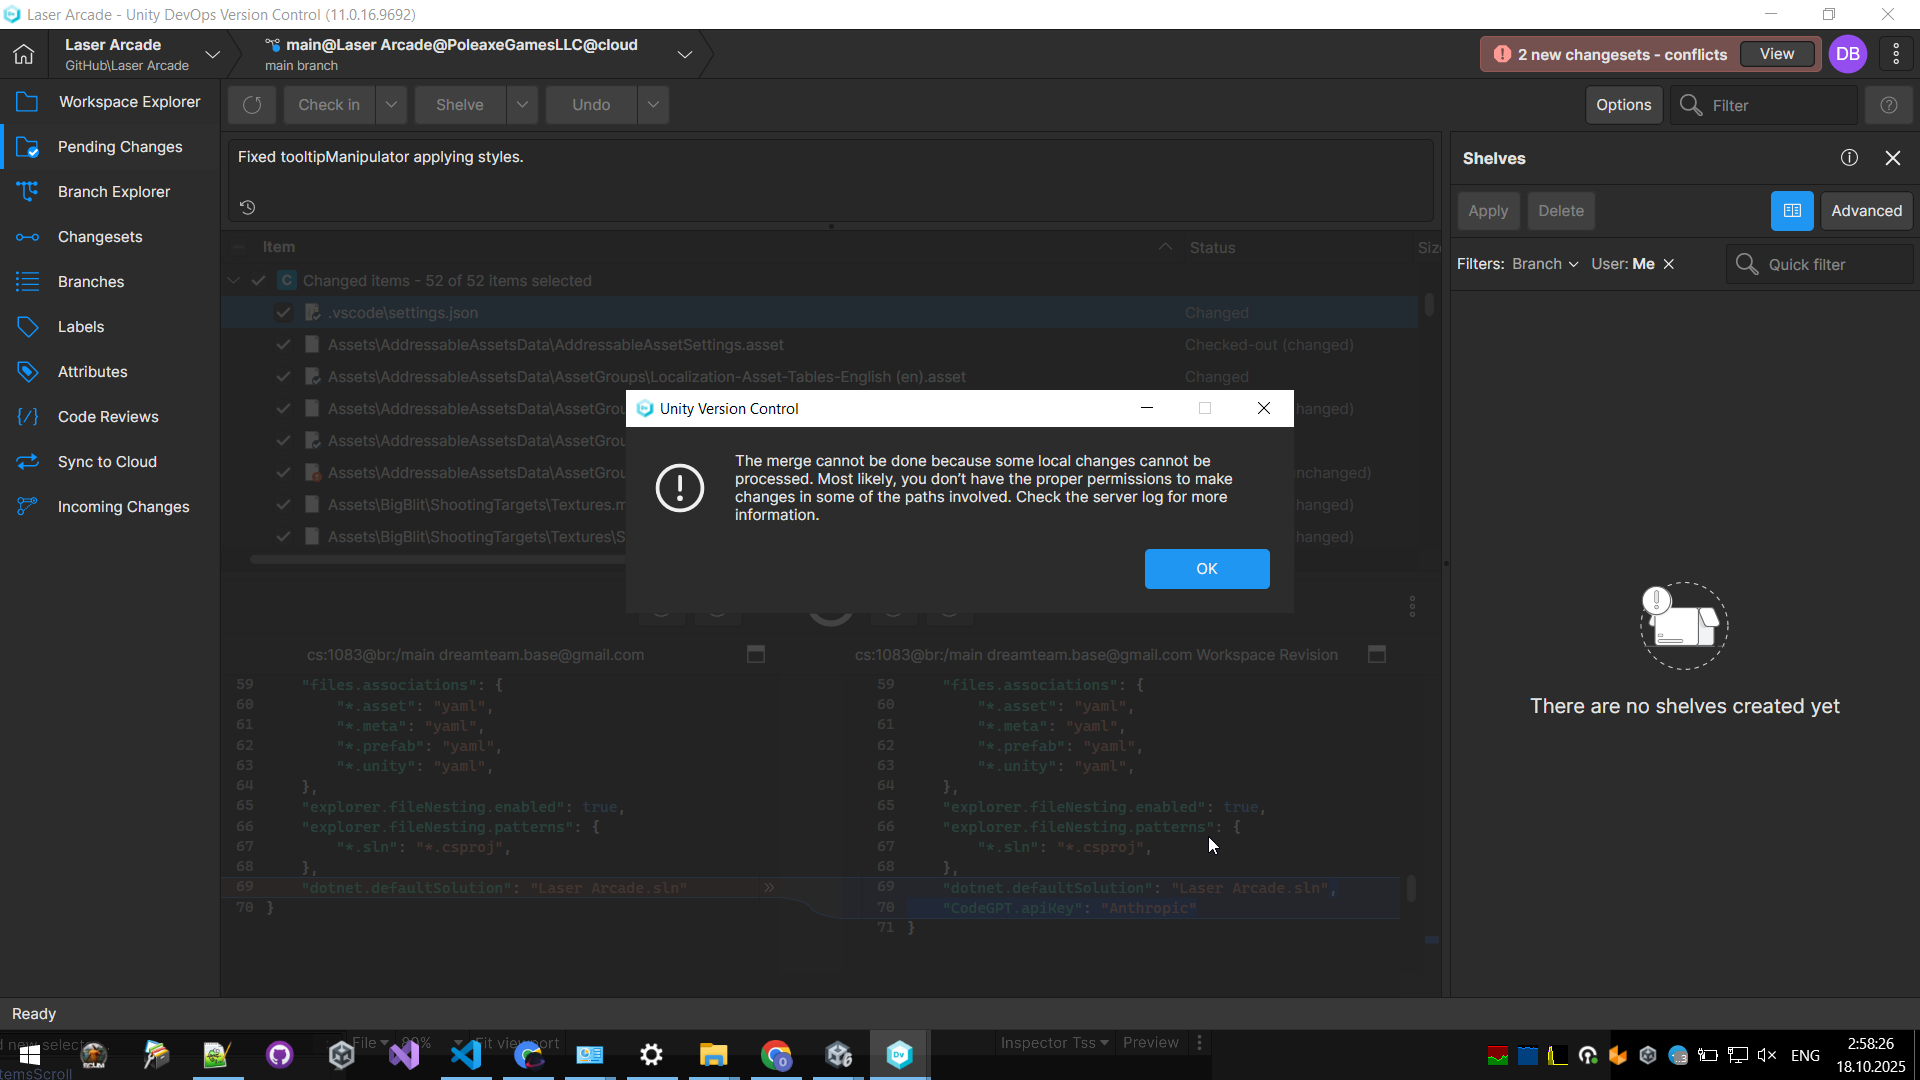Toggle the shelves panel layout icon
This screenshot has width=1920, height=1080.
coord(1792,211)
